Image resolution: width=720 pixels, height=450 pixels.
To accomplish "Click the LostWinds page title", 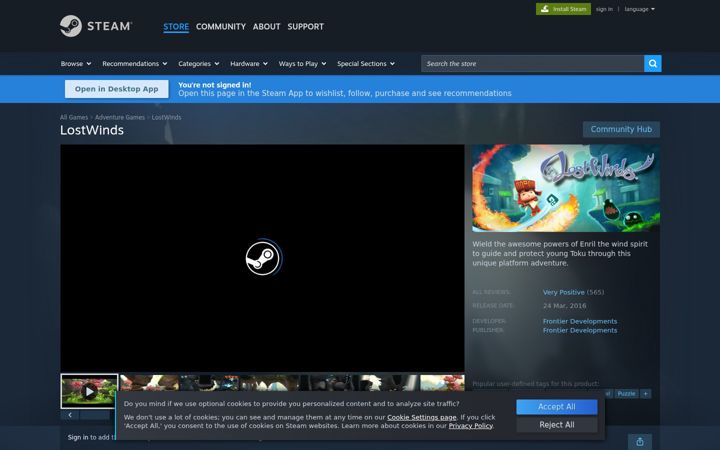I will click(x=92, y=130).
